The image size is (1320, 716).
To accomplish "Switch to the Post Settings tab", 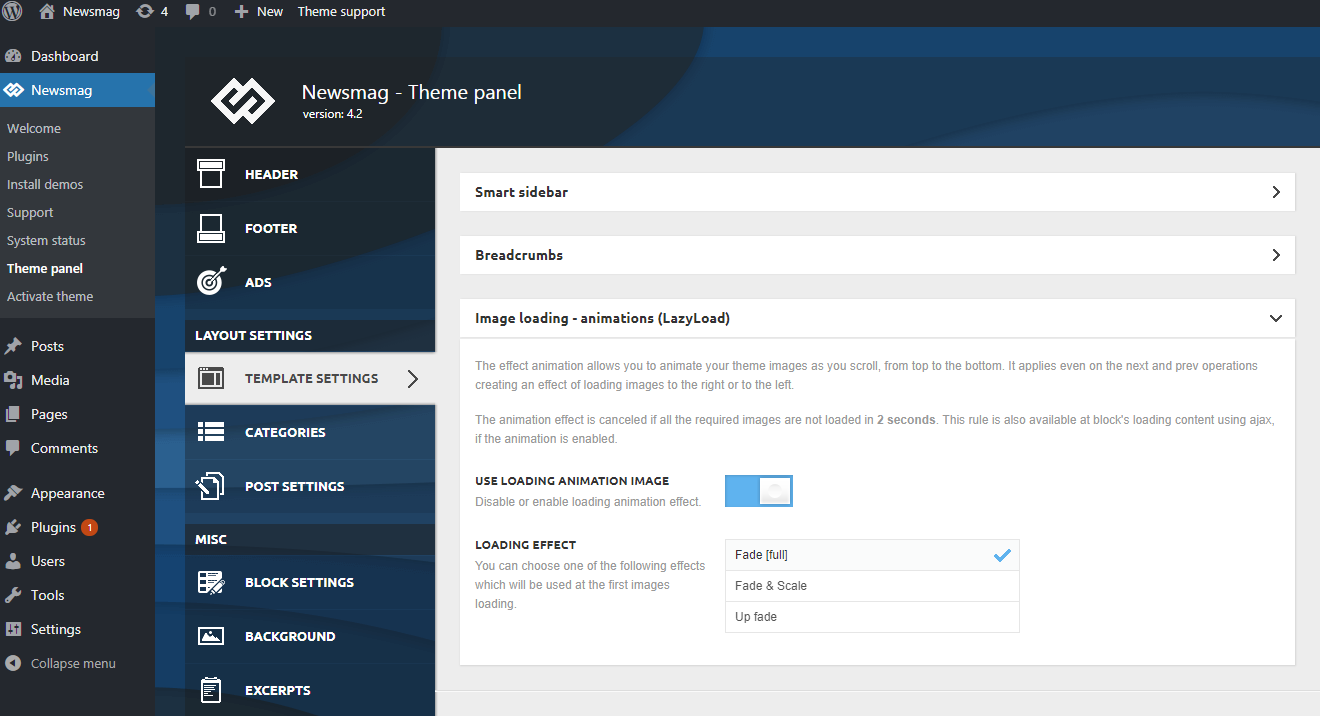I will (x=310, y=486).
